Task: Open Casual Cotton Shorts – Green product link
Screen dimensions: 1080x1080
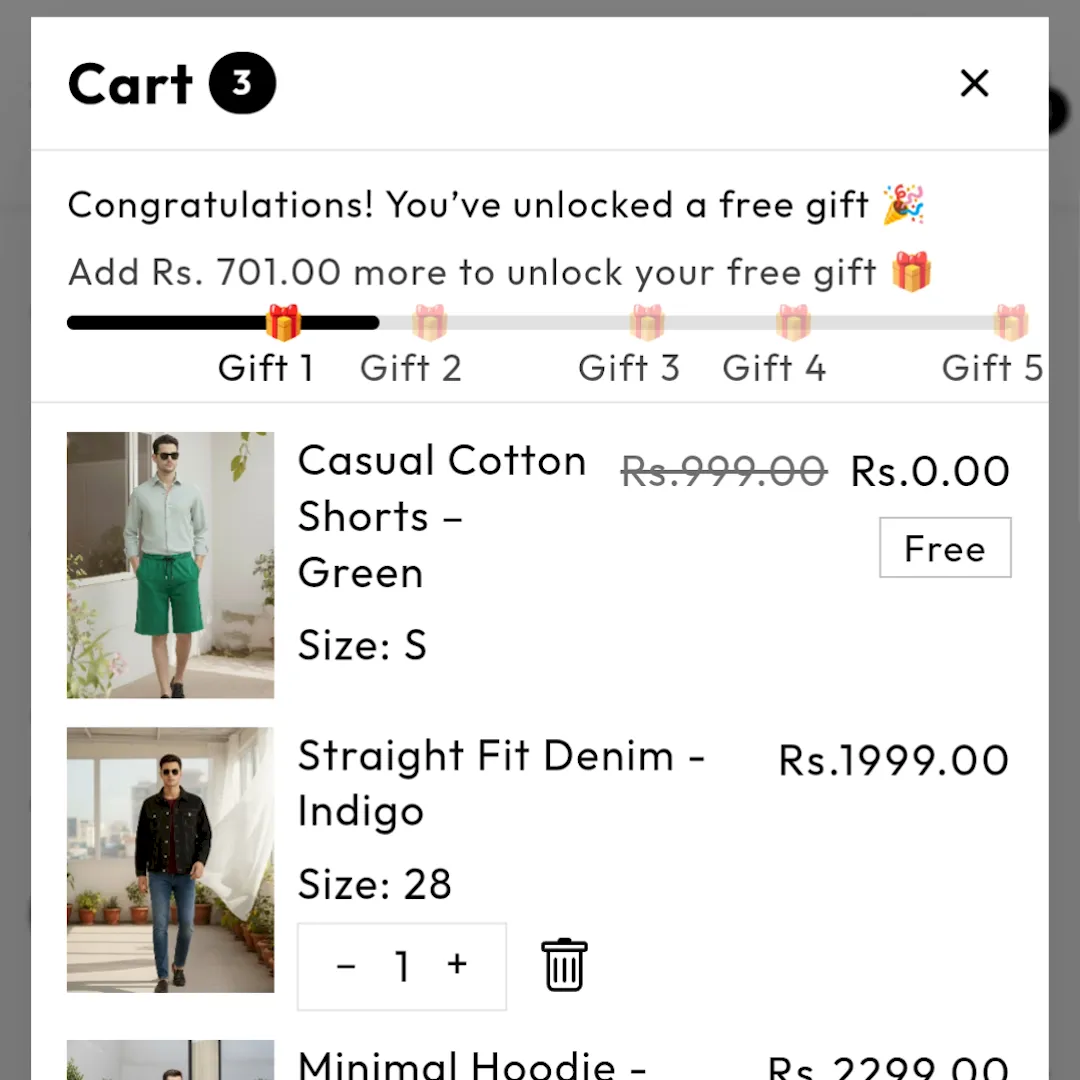Action: click(441, 516)
